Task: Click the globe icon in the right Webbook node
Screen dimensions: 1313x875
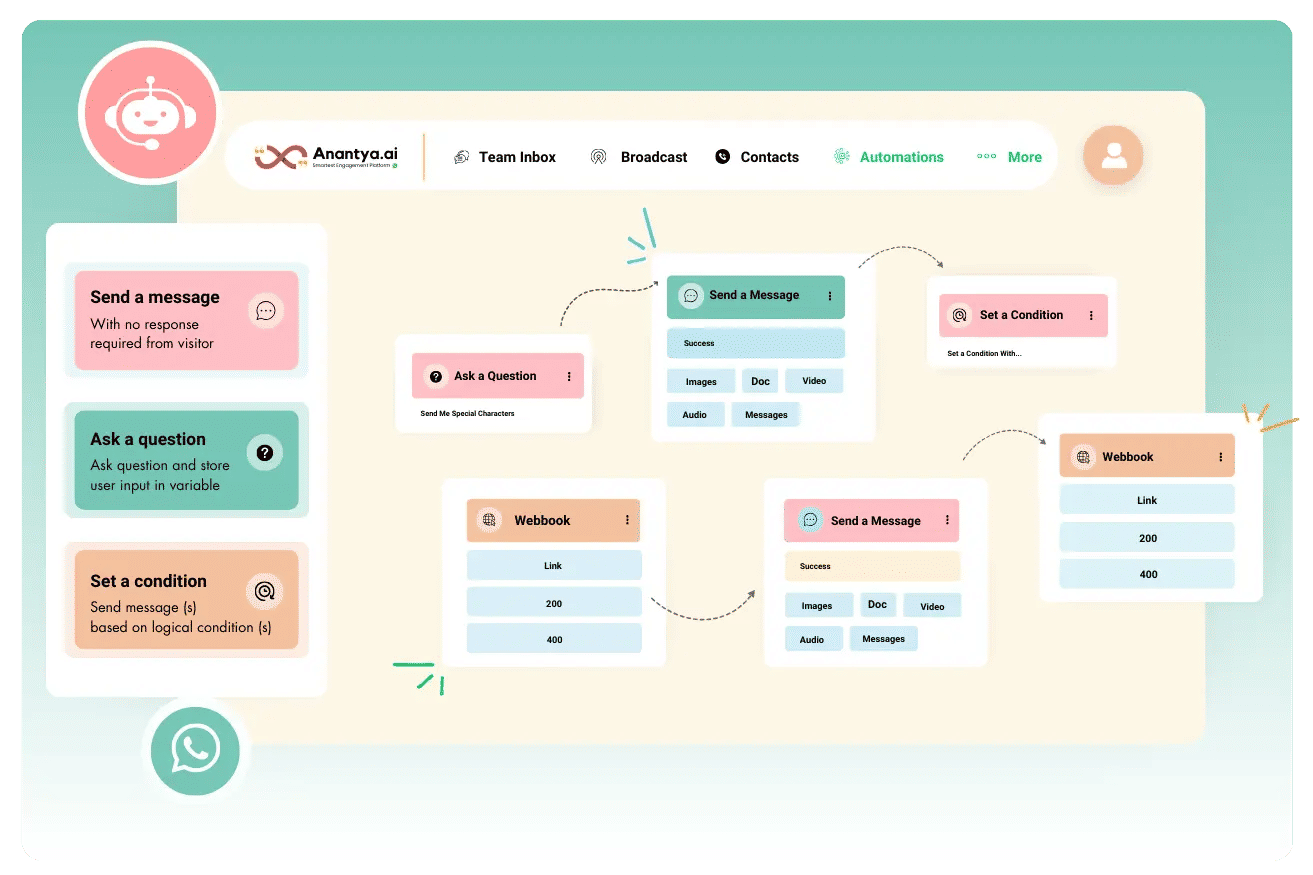Action: coord(1082,457)
